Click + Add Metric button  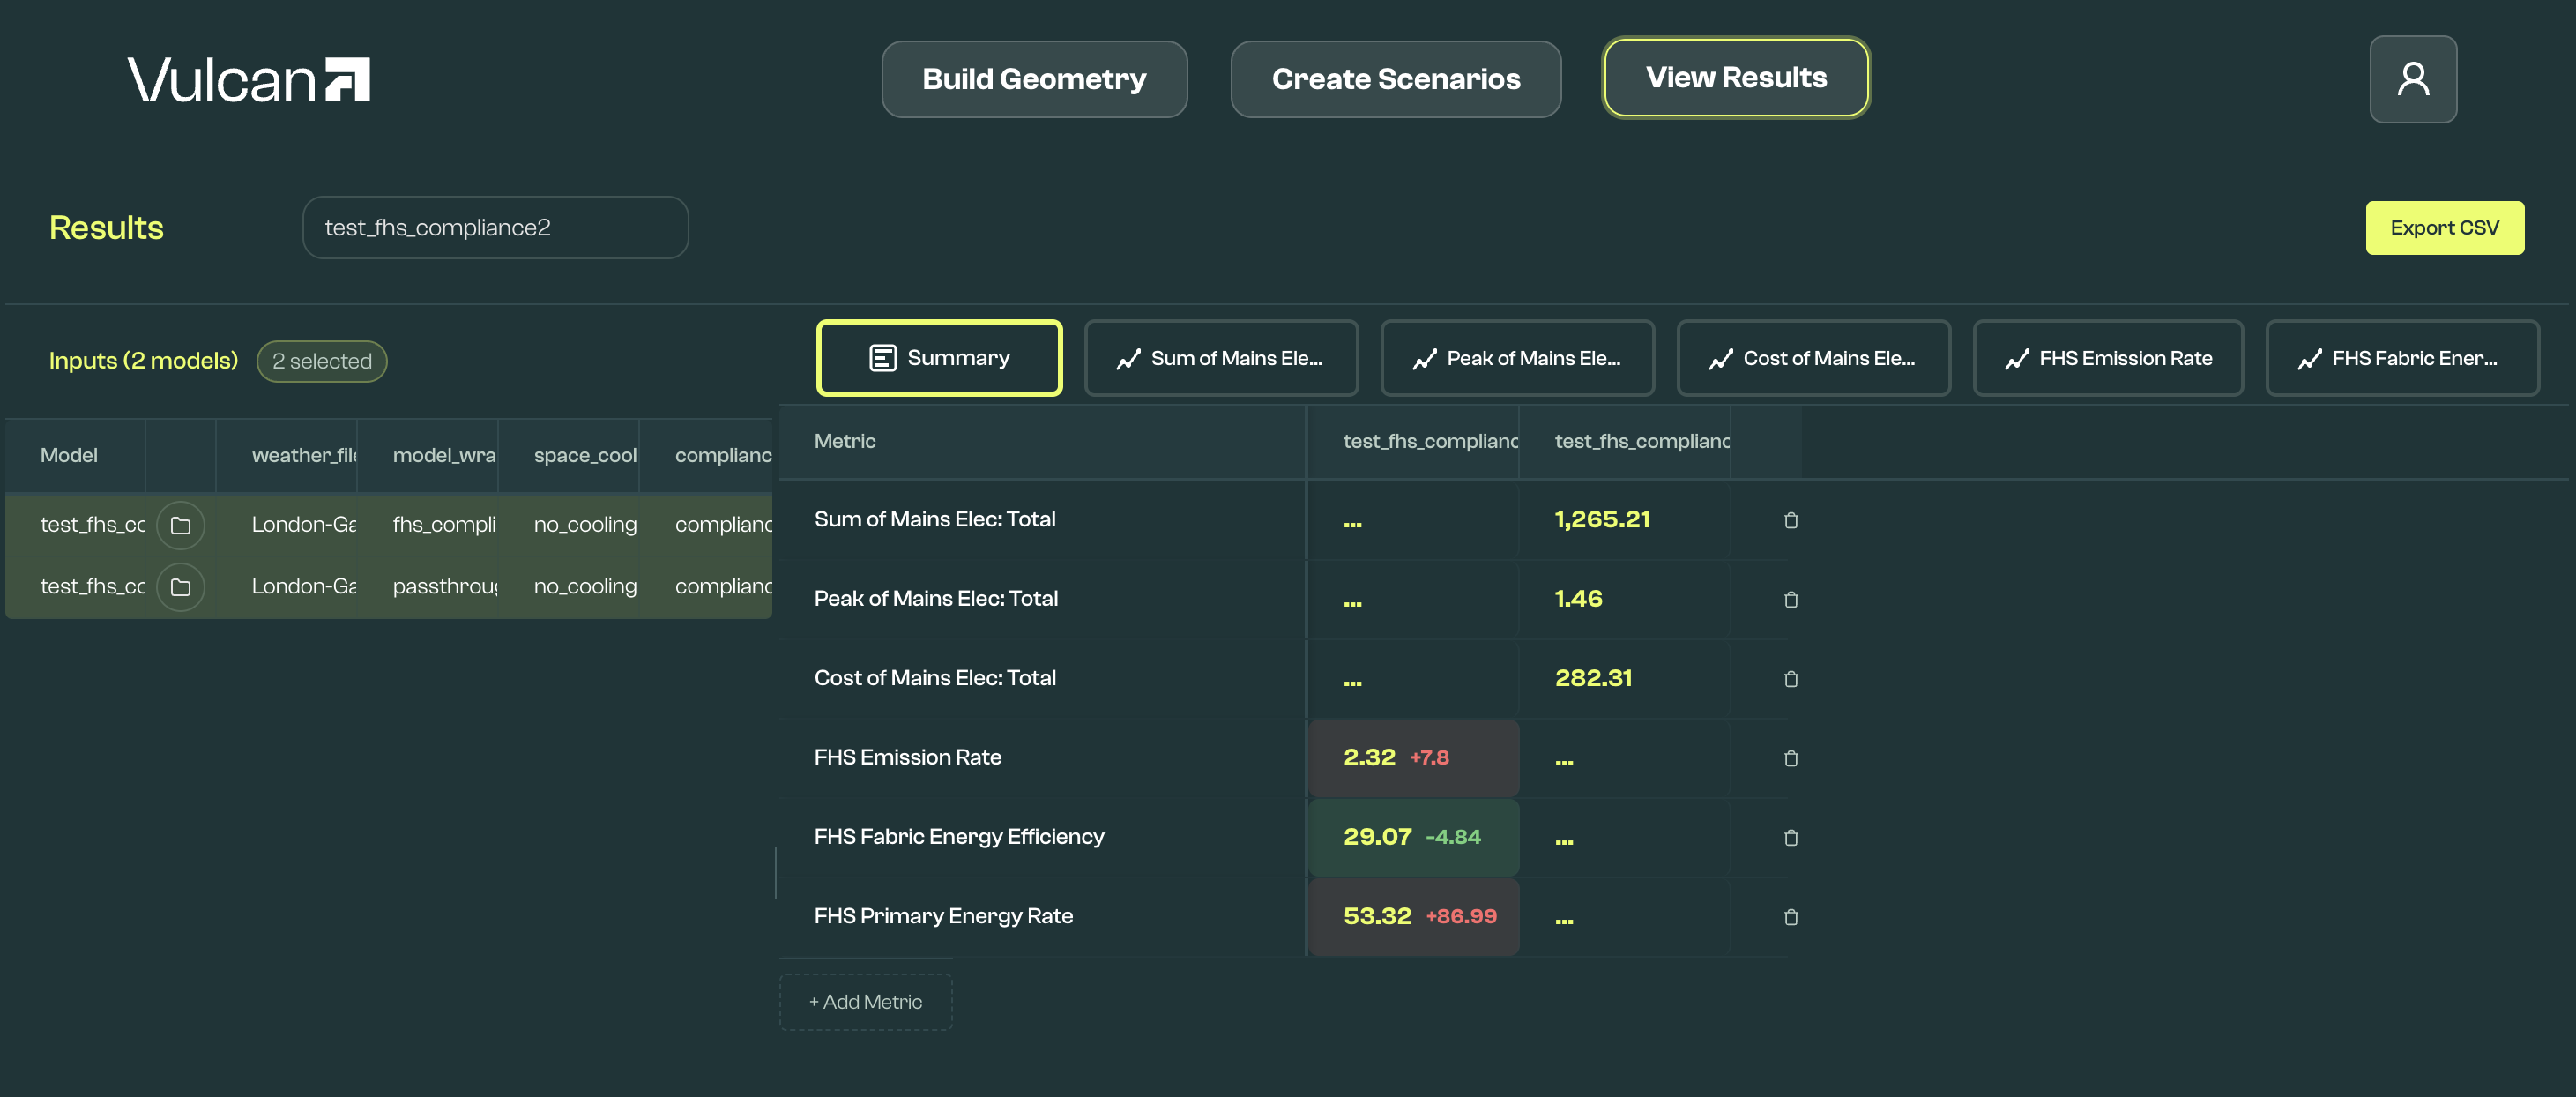865,1002
